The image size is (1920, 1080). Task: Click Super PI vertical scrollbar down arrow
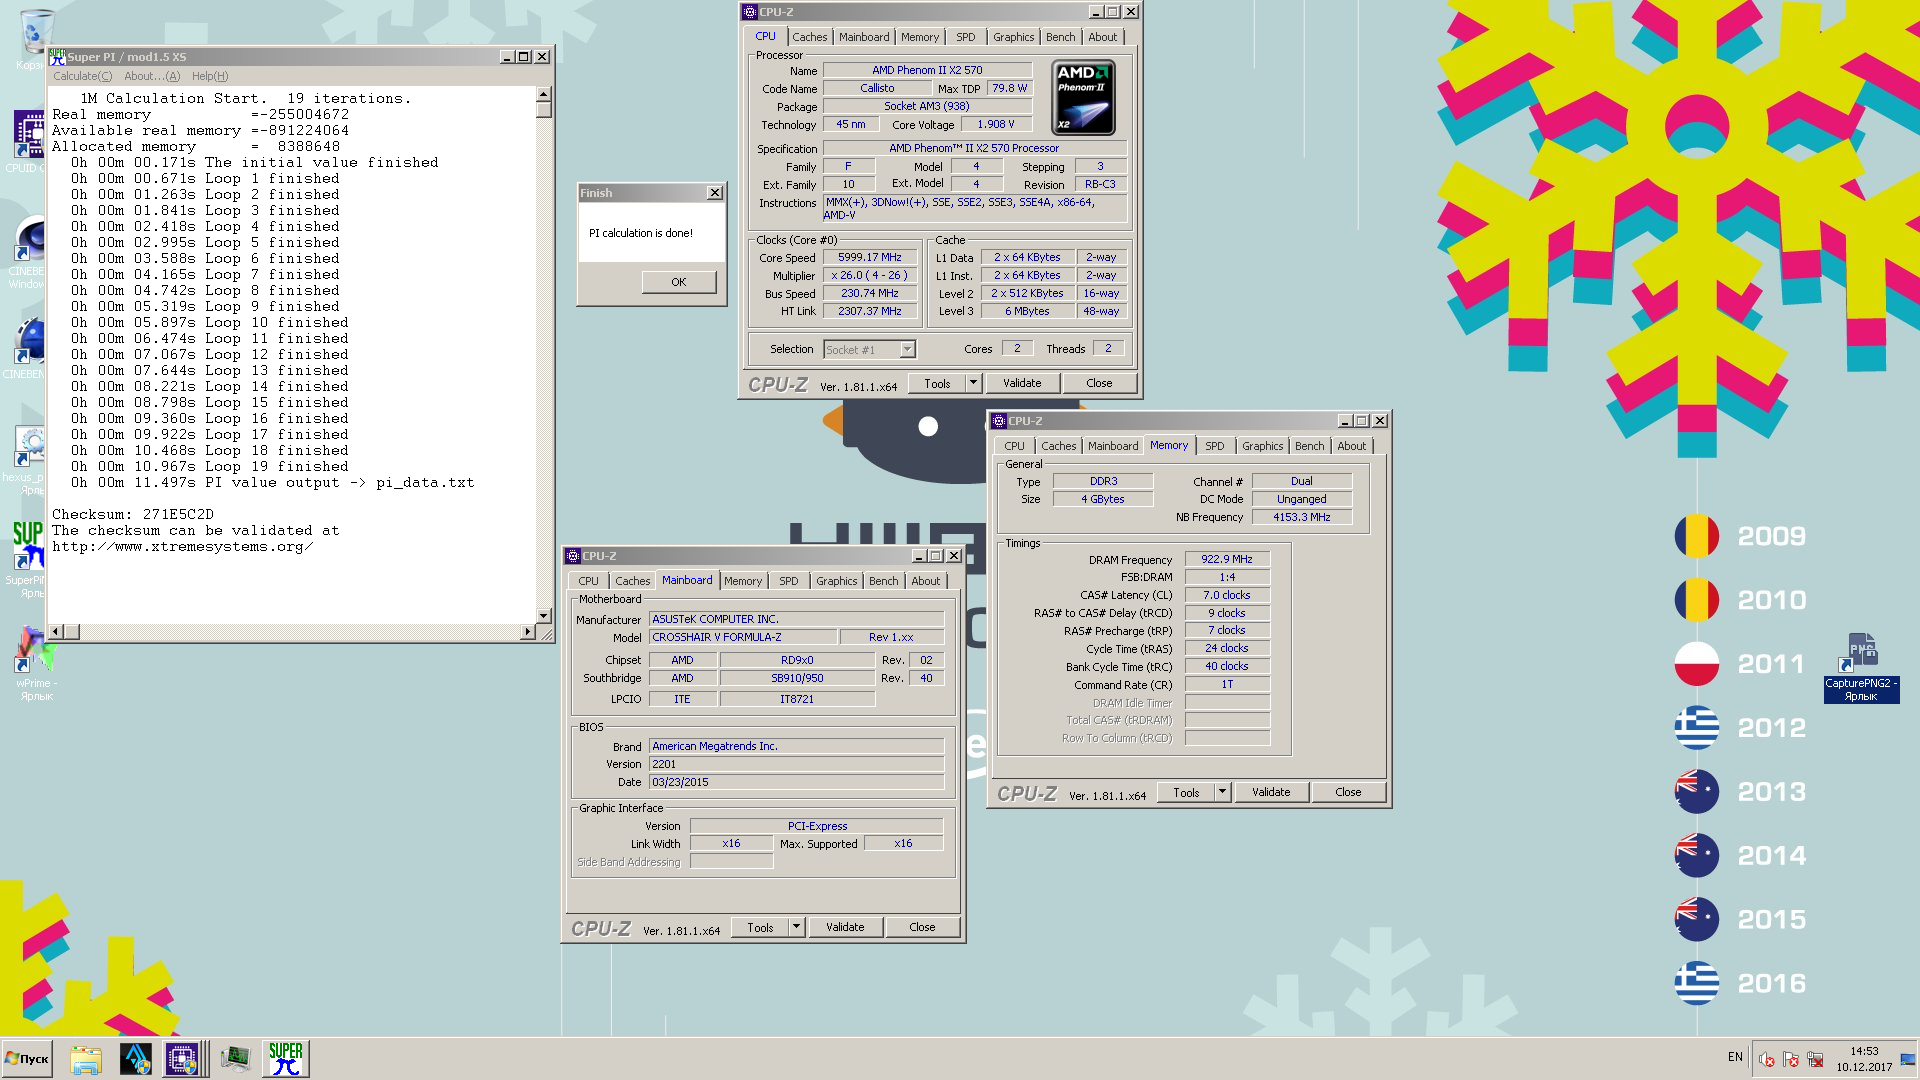click(543, 616)
